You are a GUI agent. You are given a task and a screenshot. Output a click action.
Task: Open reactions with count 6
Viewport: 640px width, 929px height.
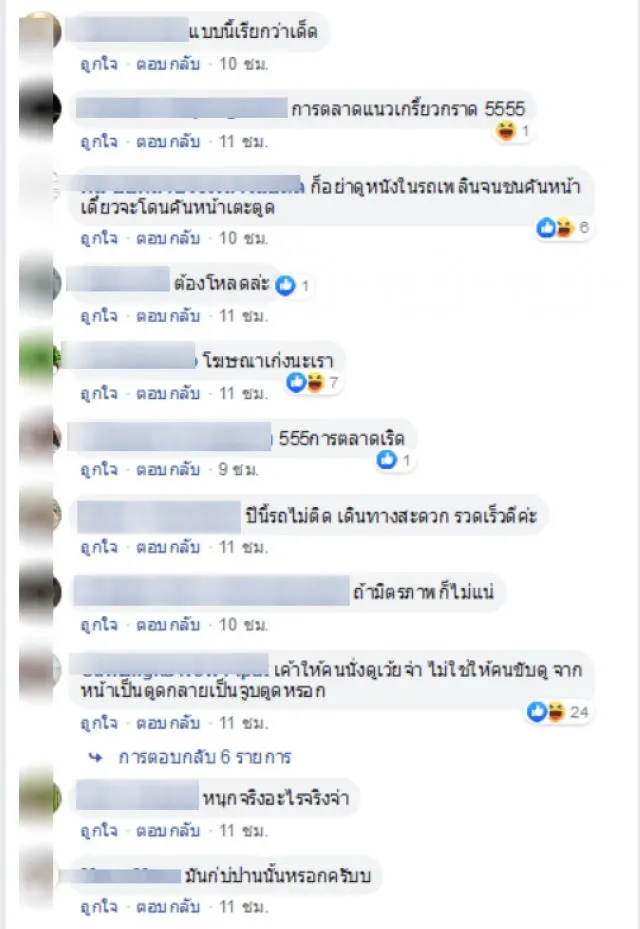click(563, 228)
